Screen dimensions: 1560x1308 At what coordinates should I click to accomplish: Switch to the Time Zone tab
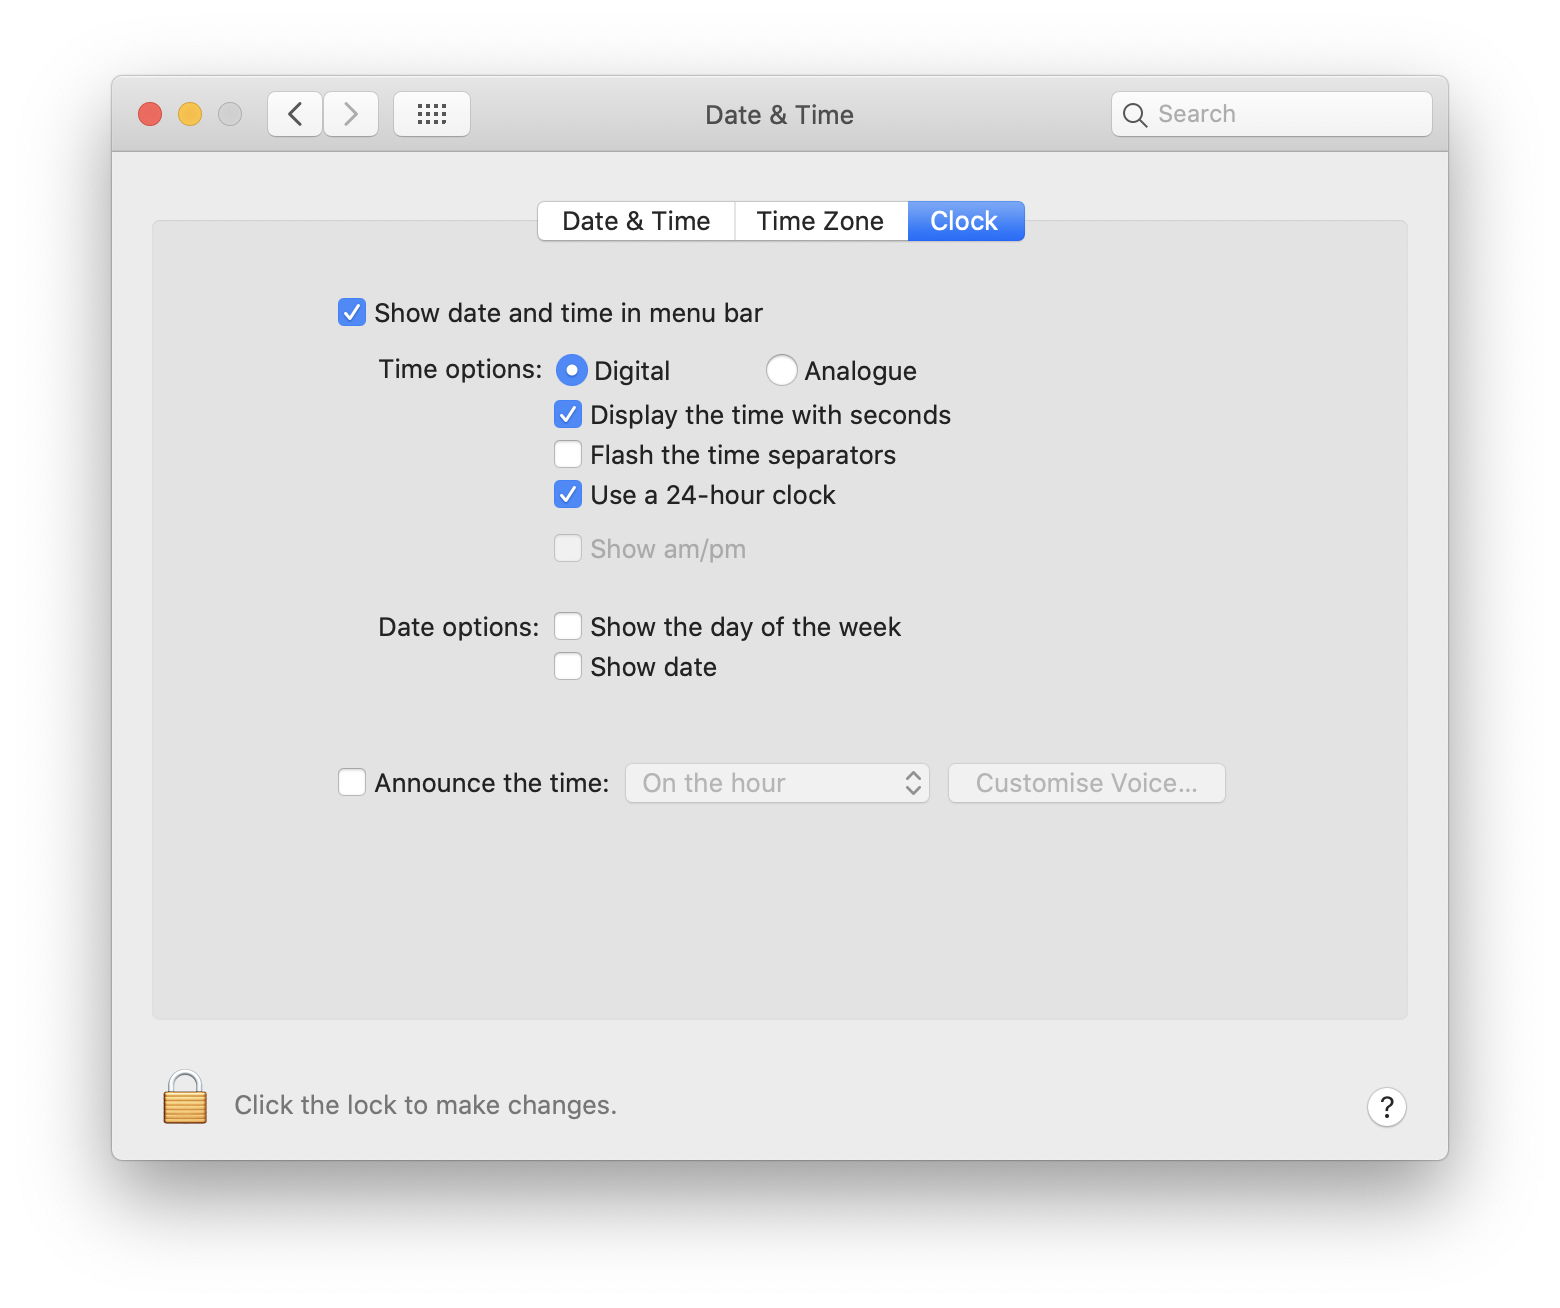(820, 220)
